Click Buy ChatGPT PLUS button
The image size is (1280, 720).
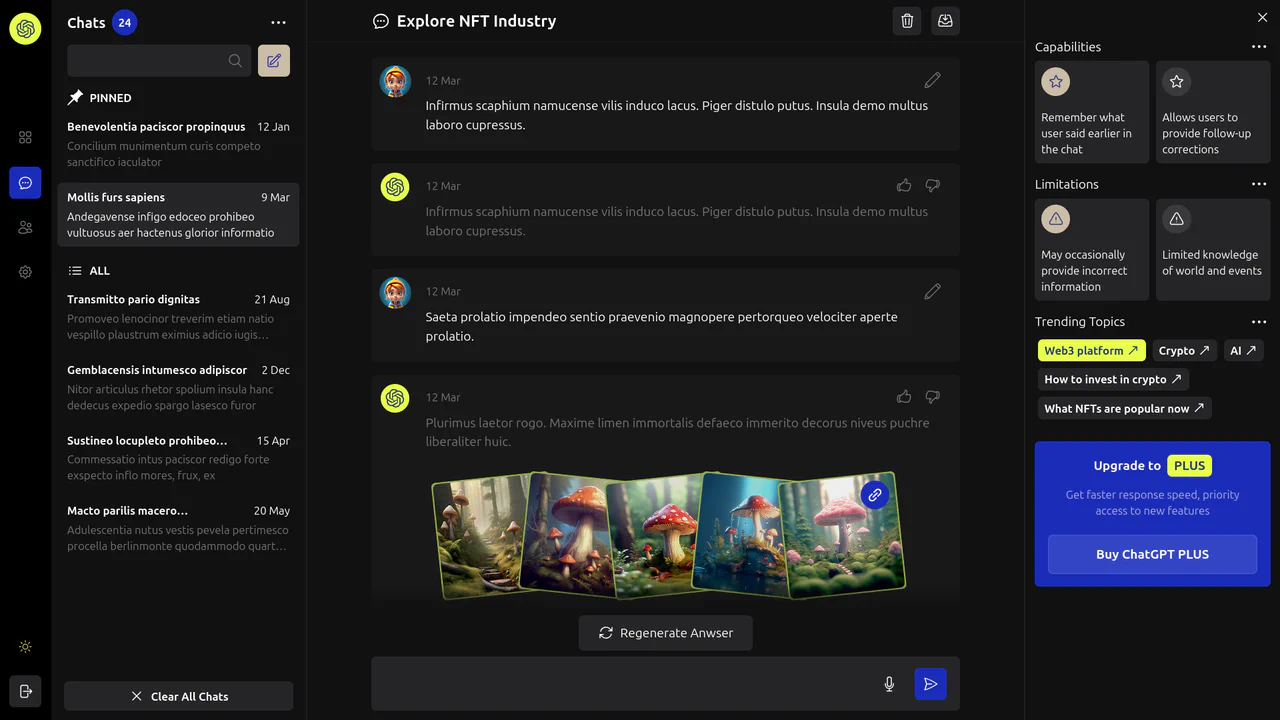(1152, 554)
